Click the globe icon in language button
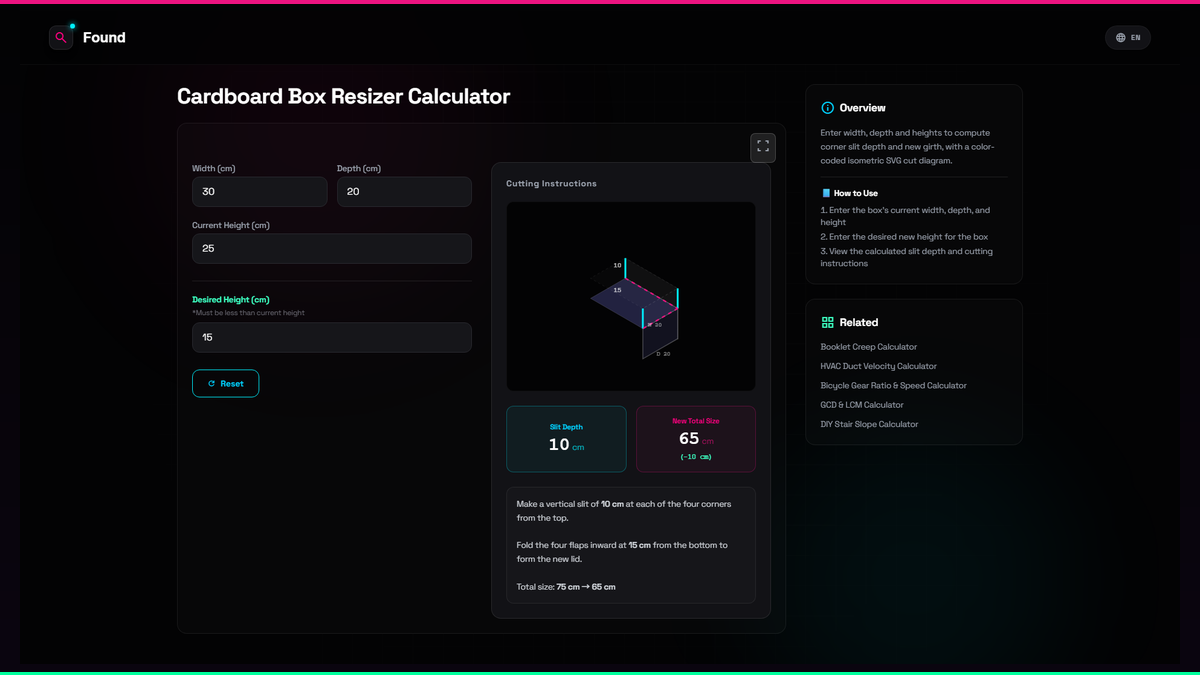Image resolution: width=1200 pixels, height=675 pixels. [x=1121, y=38]
